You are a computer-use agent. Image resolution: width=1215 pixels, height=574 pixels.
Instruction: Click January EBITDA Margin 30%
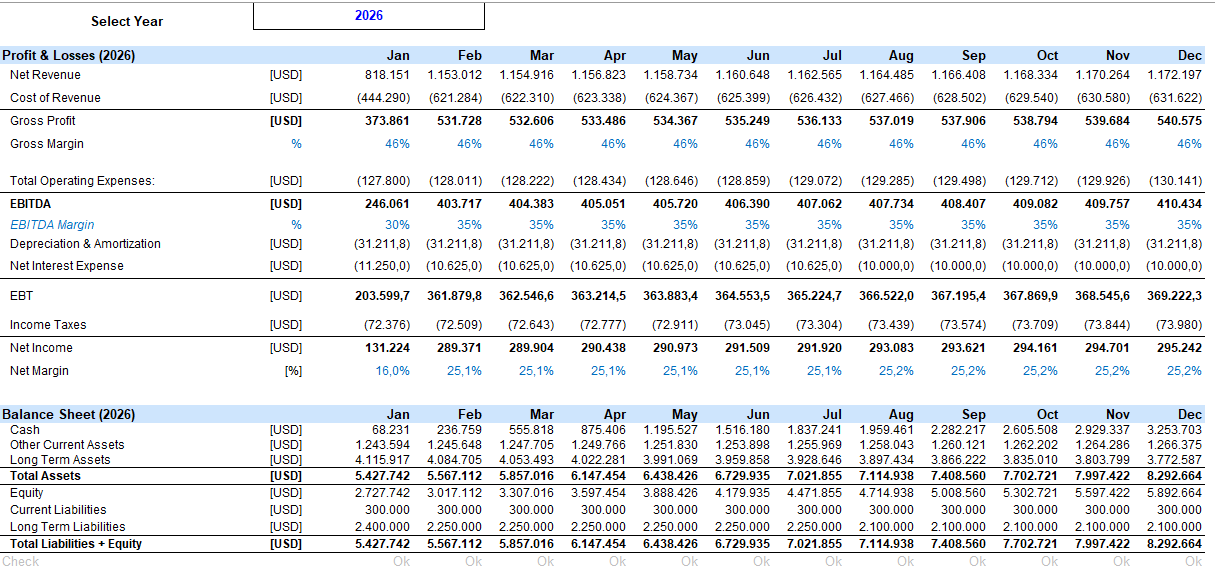point(398,225)
